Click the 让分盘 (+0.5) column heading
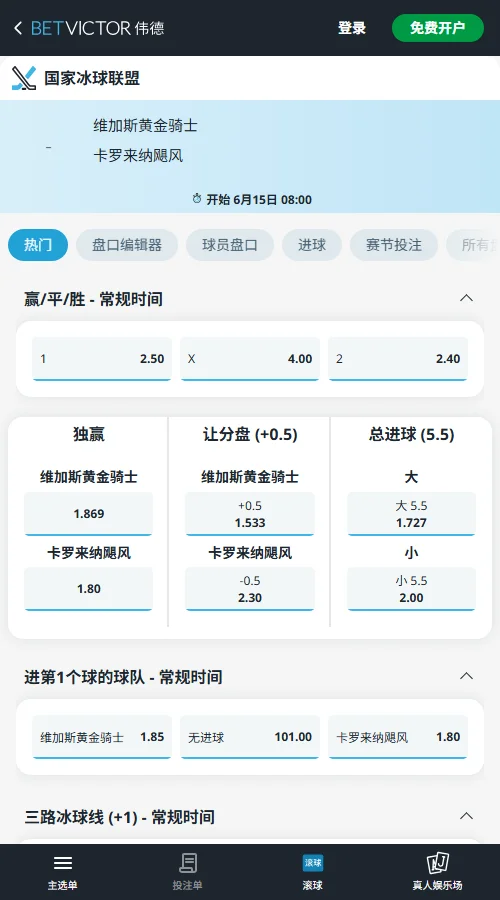This screenshot has width=500, height=900. [250, 435]
